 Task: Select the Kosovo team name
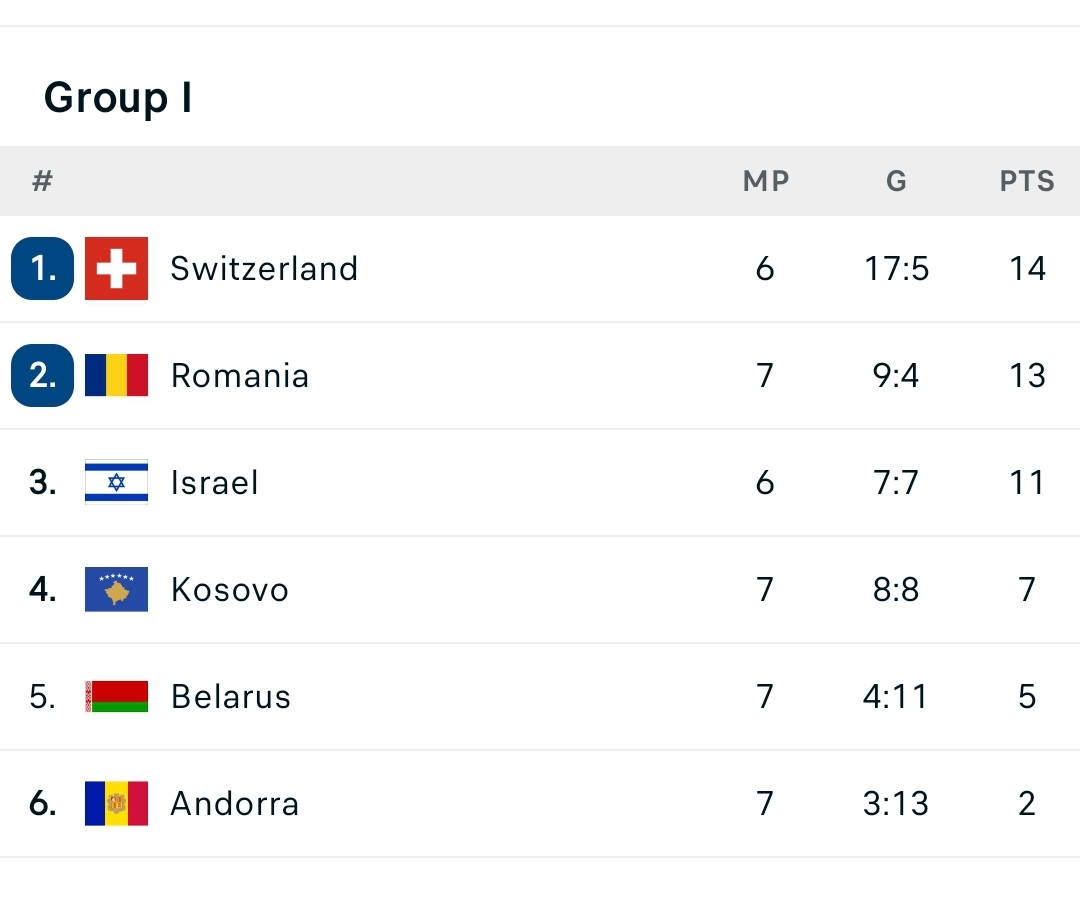(x=230, y=590)
